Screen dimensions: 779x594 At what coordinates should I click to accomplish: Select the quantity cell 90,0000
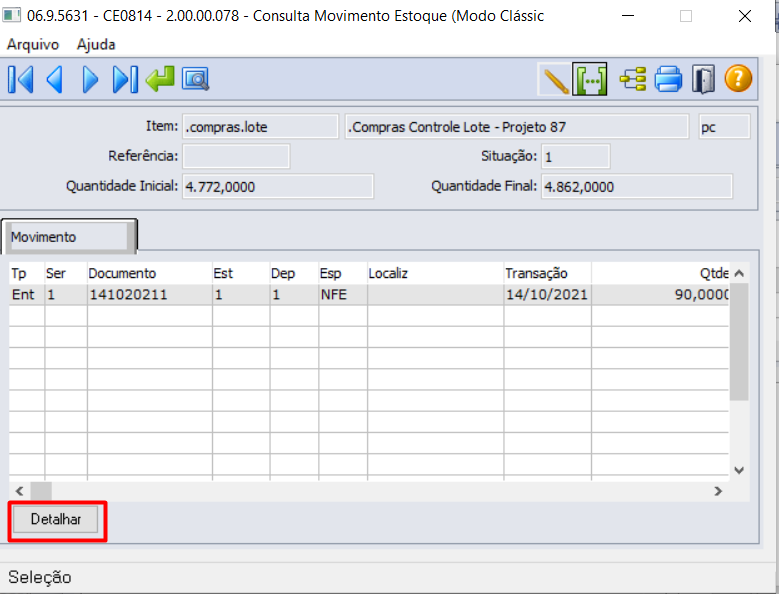[660, 295]
